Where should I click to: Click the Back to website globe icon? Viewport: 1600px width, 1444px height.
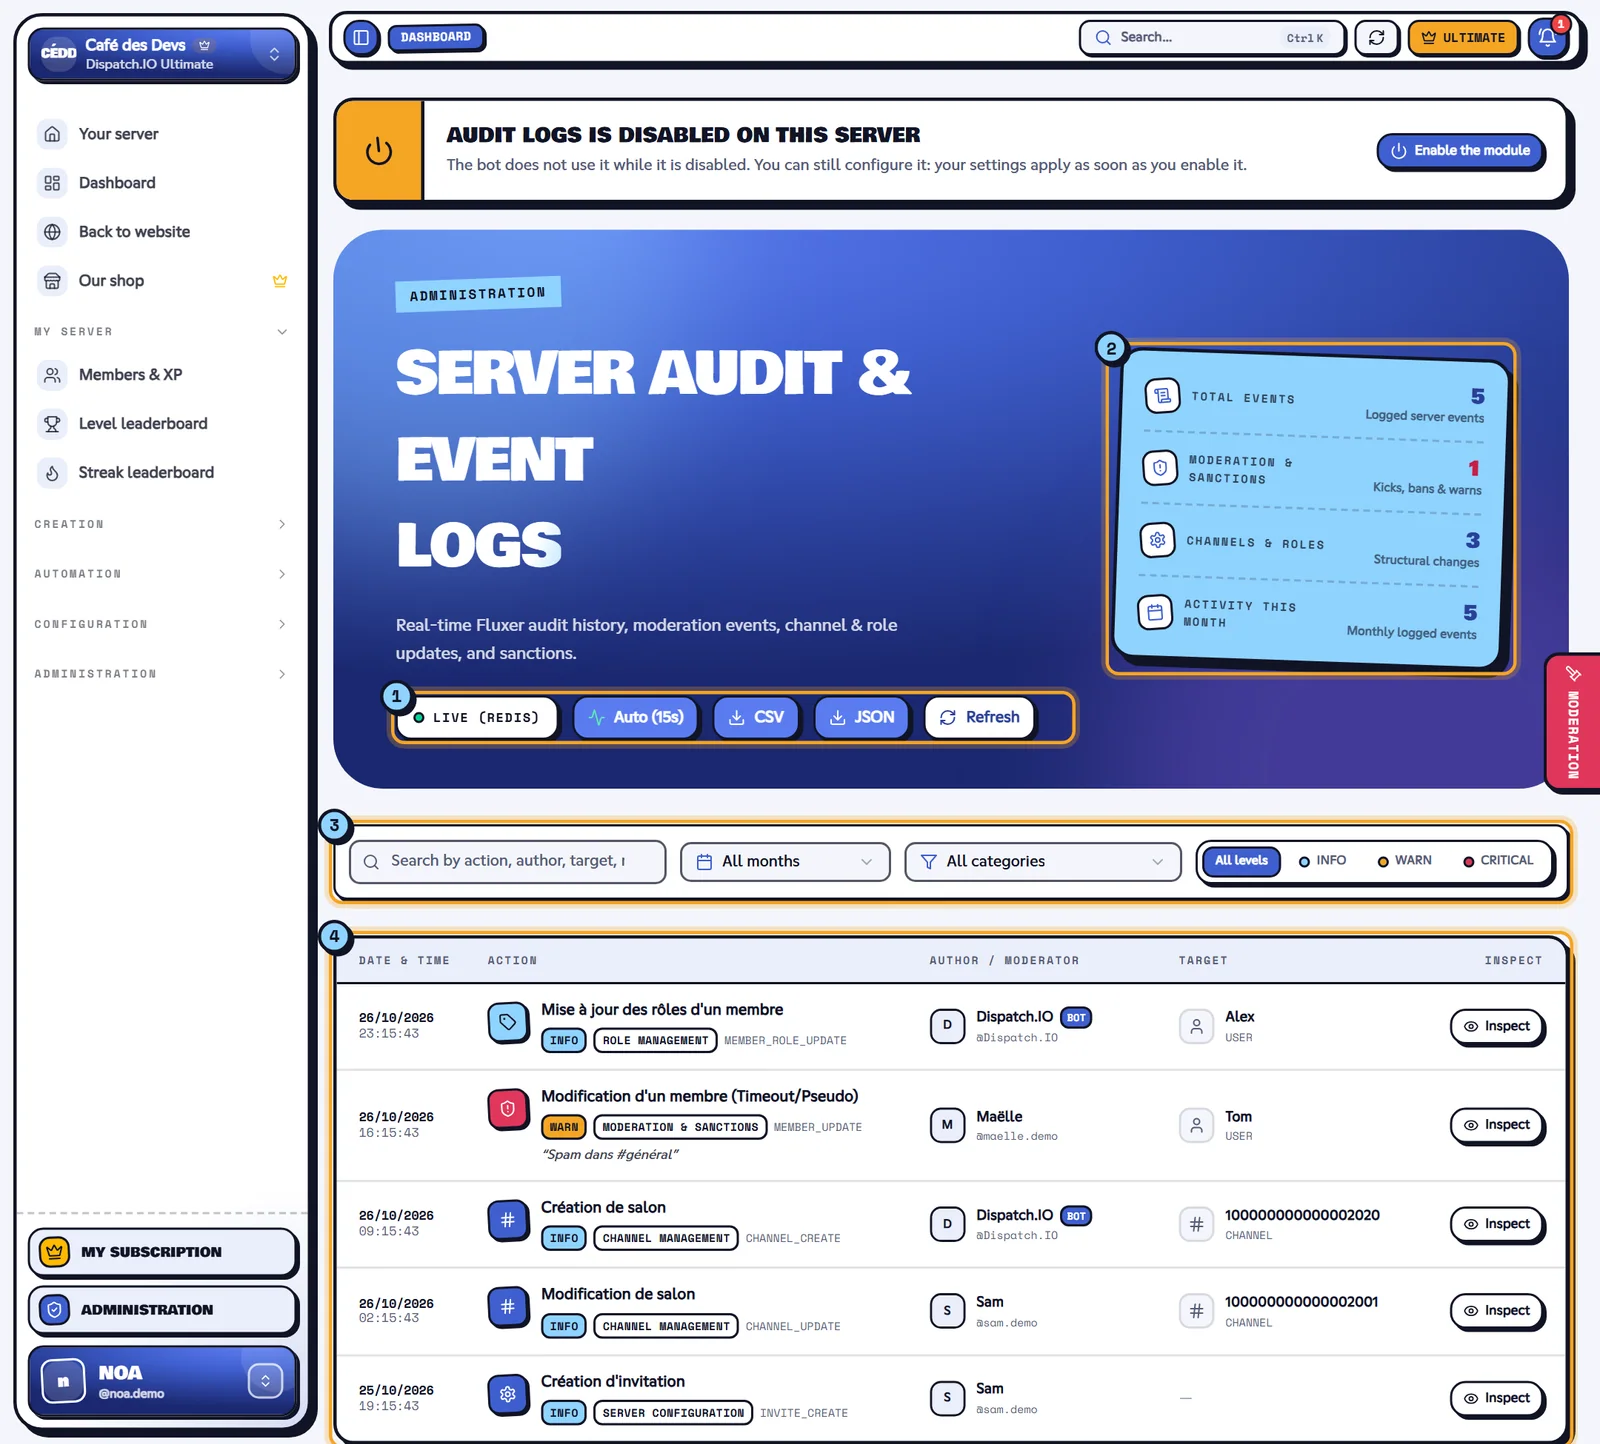[52, 232]
